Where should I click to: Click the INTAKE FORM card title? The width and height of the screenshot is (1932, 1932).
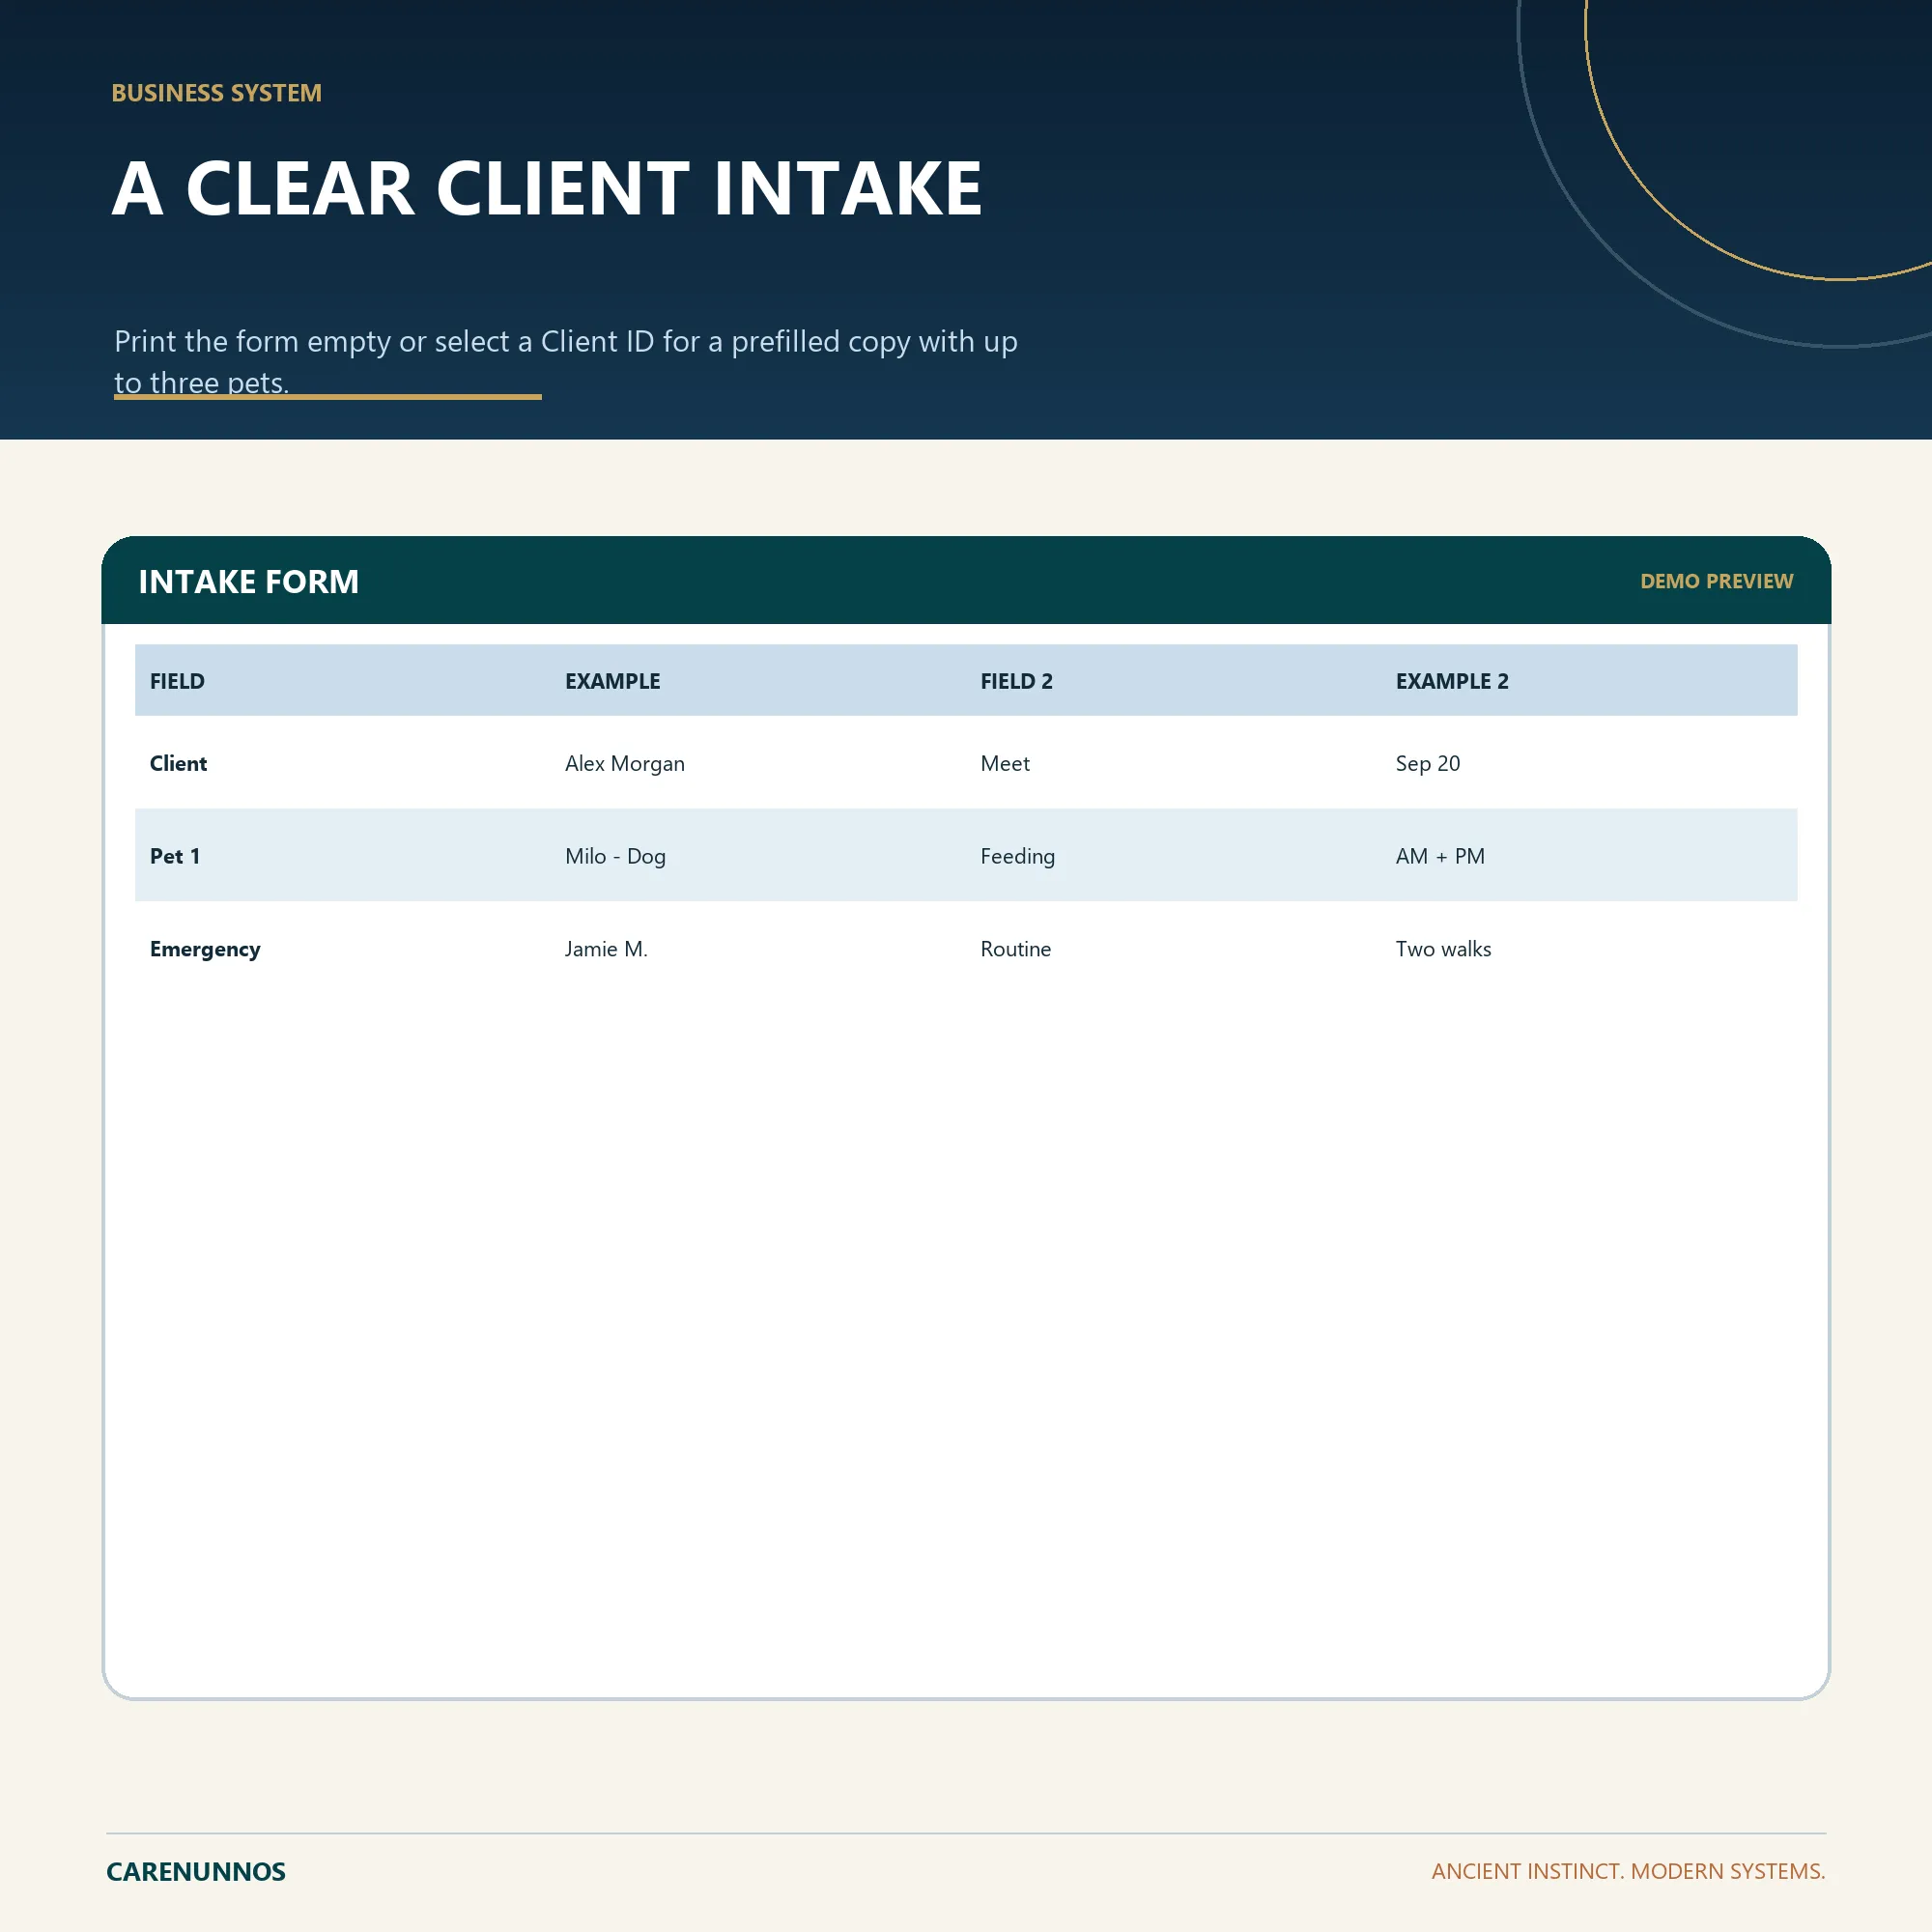248,581
